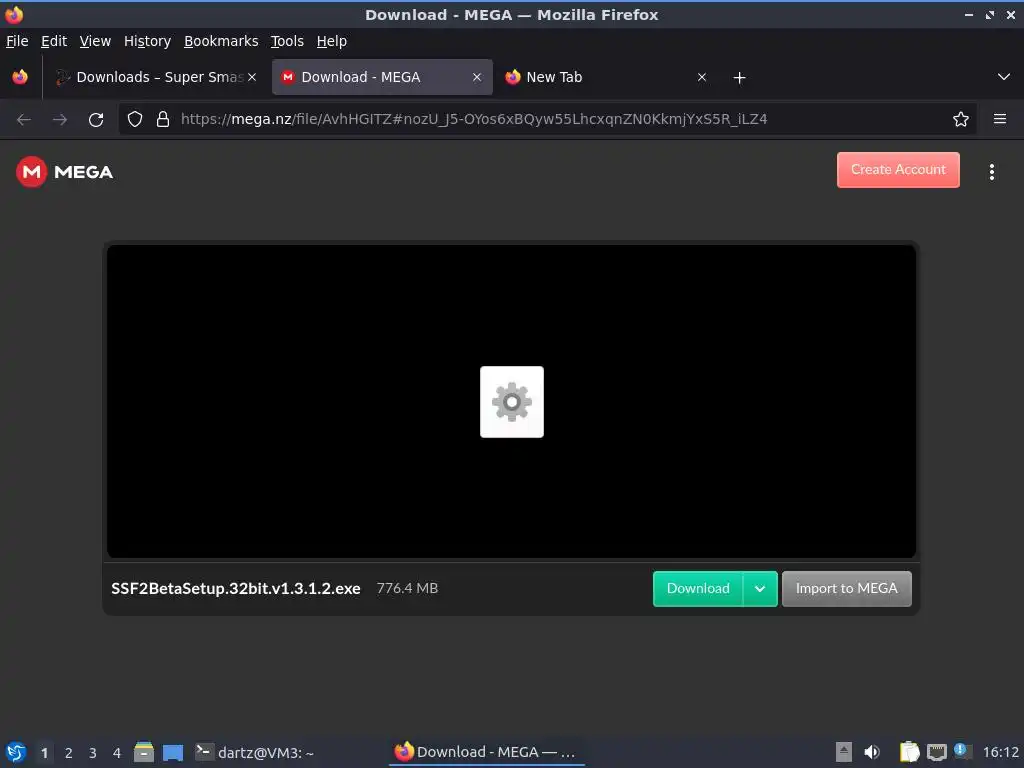Click the Import to MEGA button
Screen dimensions: 1024x768
point(846,588)
